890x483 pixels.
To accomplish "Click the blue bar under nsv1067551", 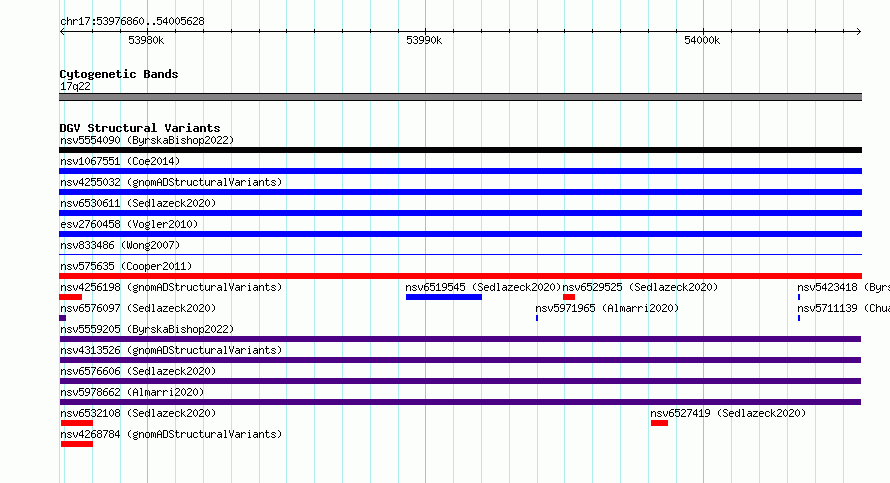I will pos(460,171).
